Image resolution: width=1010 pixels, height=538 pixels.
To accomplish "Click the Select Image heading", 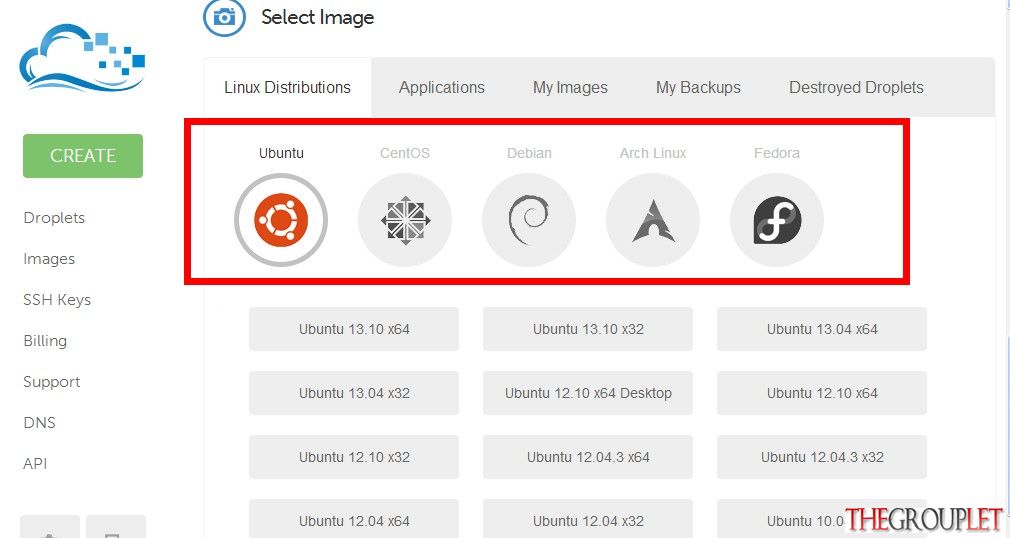I will (318, 17).
